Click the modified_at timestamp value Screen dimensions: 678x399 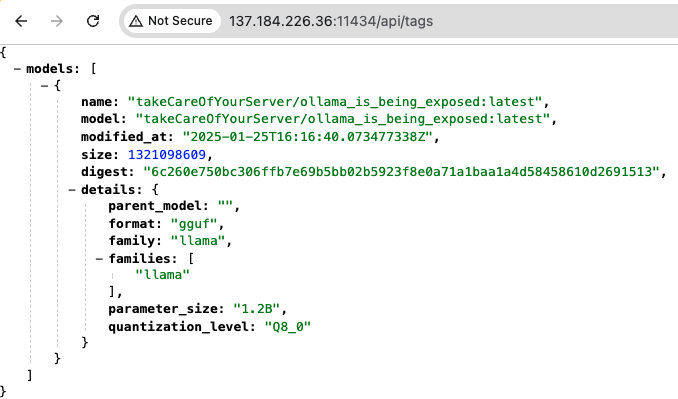coord(307,137)
